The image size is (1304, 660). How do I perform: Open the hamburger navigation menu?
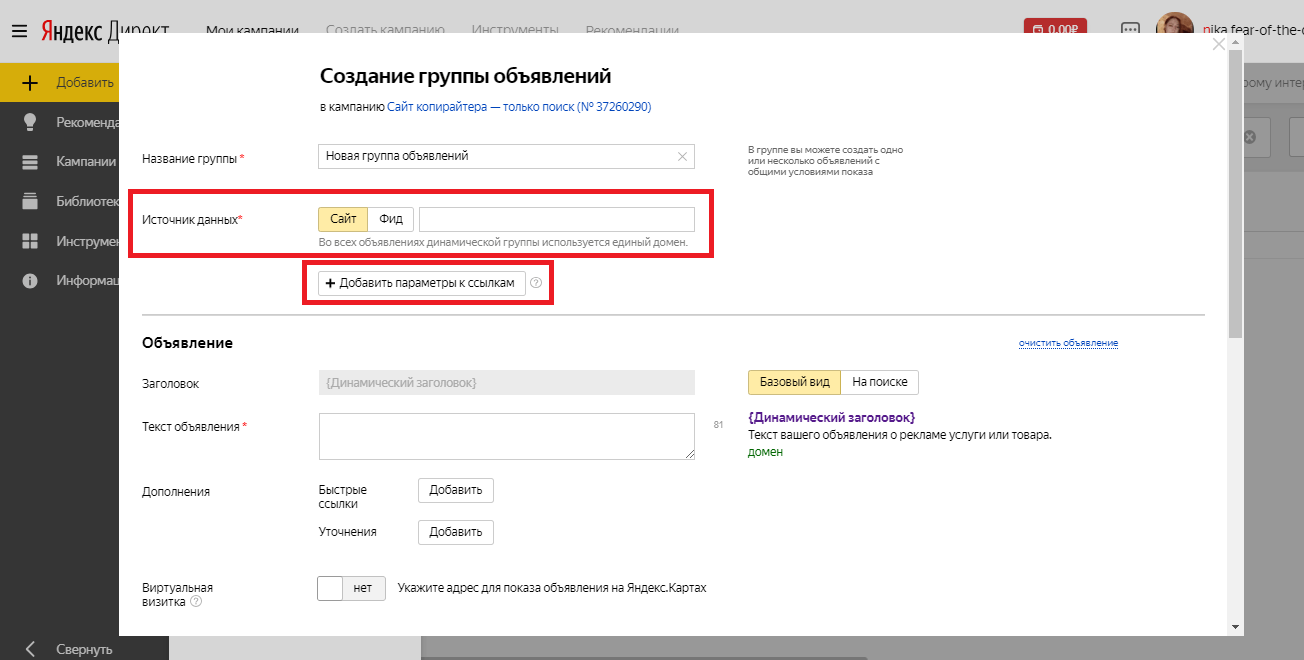coord(20,29)
